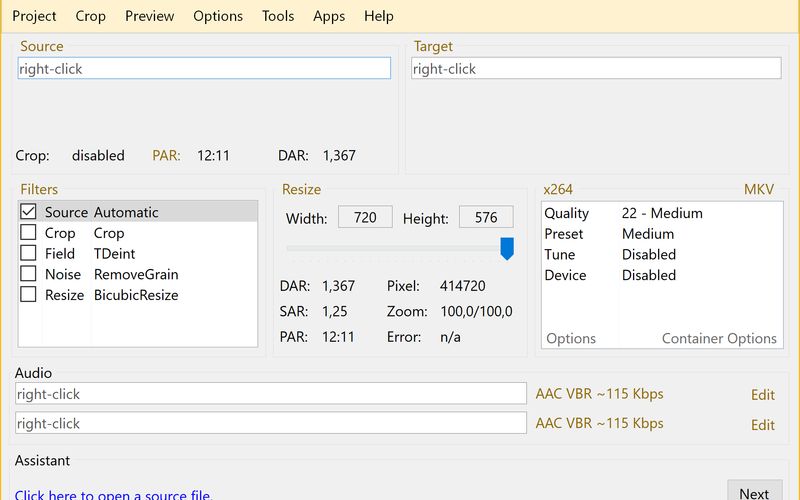800x500 pixels.
Task: Click Edit for the second audio track
Action: point(763,424)
